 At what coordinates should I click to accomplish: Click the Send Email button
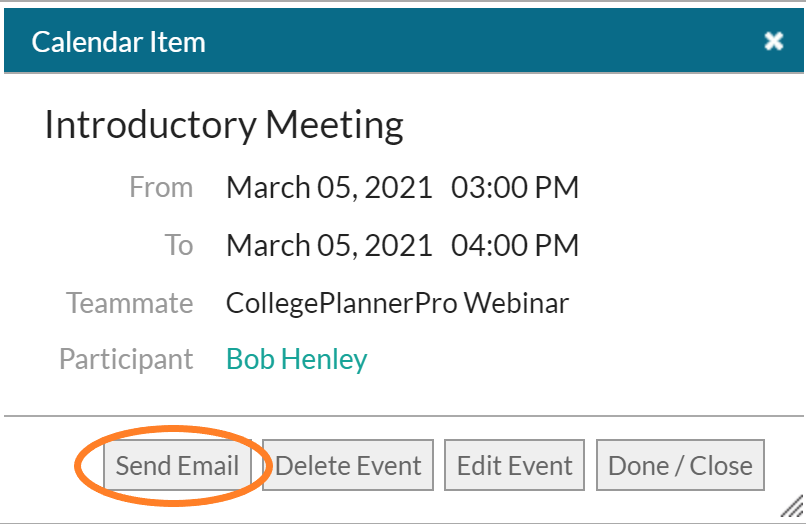[177, 465]
